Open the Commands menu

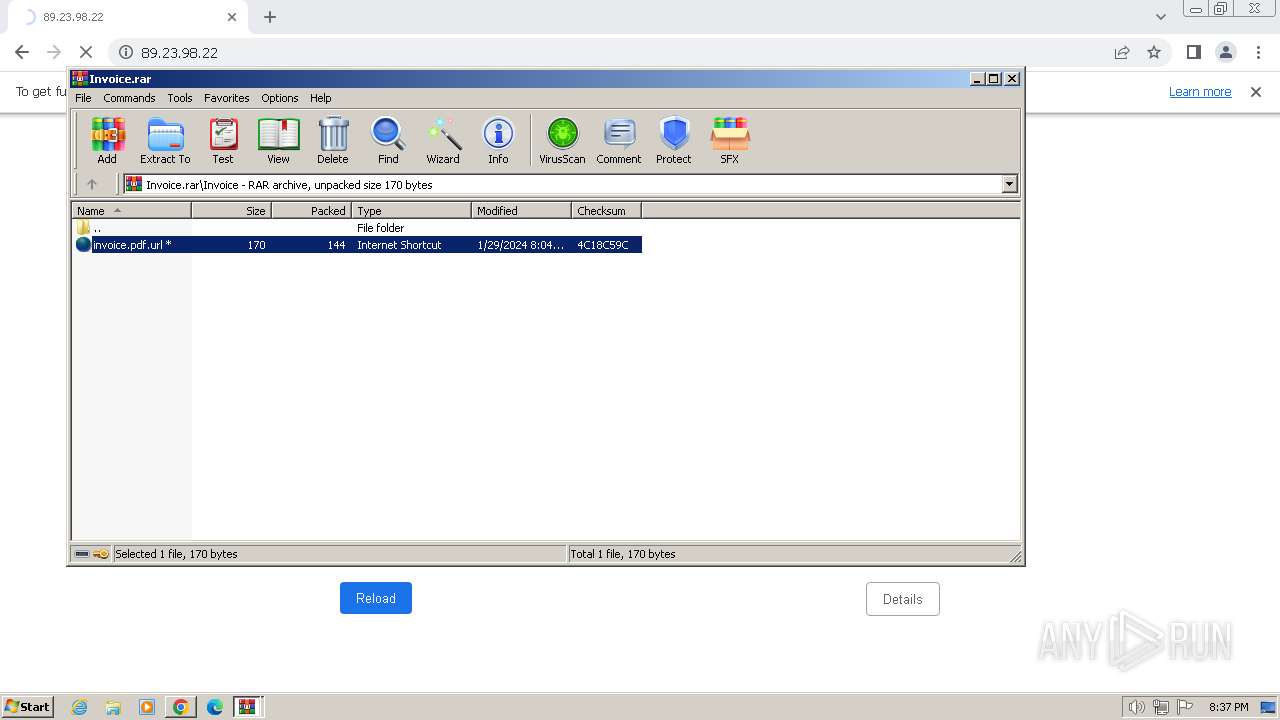[x=129, y=98]
